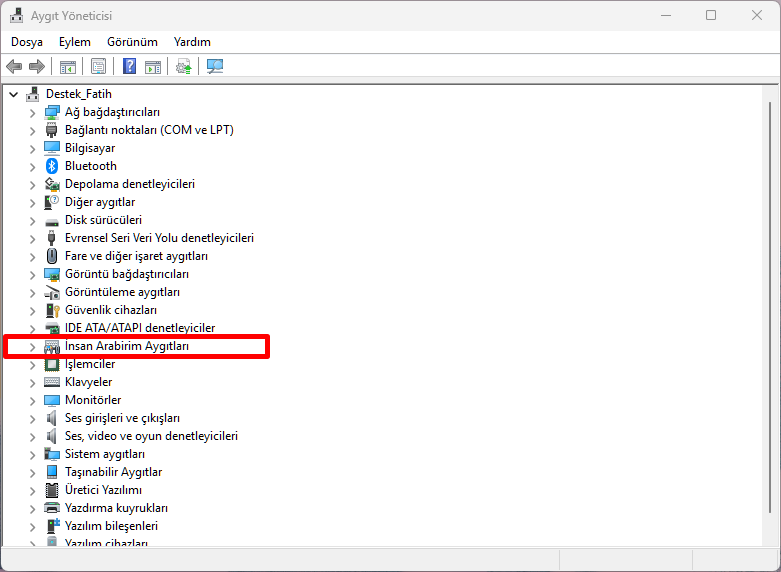Open the Eylem menu

[75, 42]
